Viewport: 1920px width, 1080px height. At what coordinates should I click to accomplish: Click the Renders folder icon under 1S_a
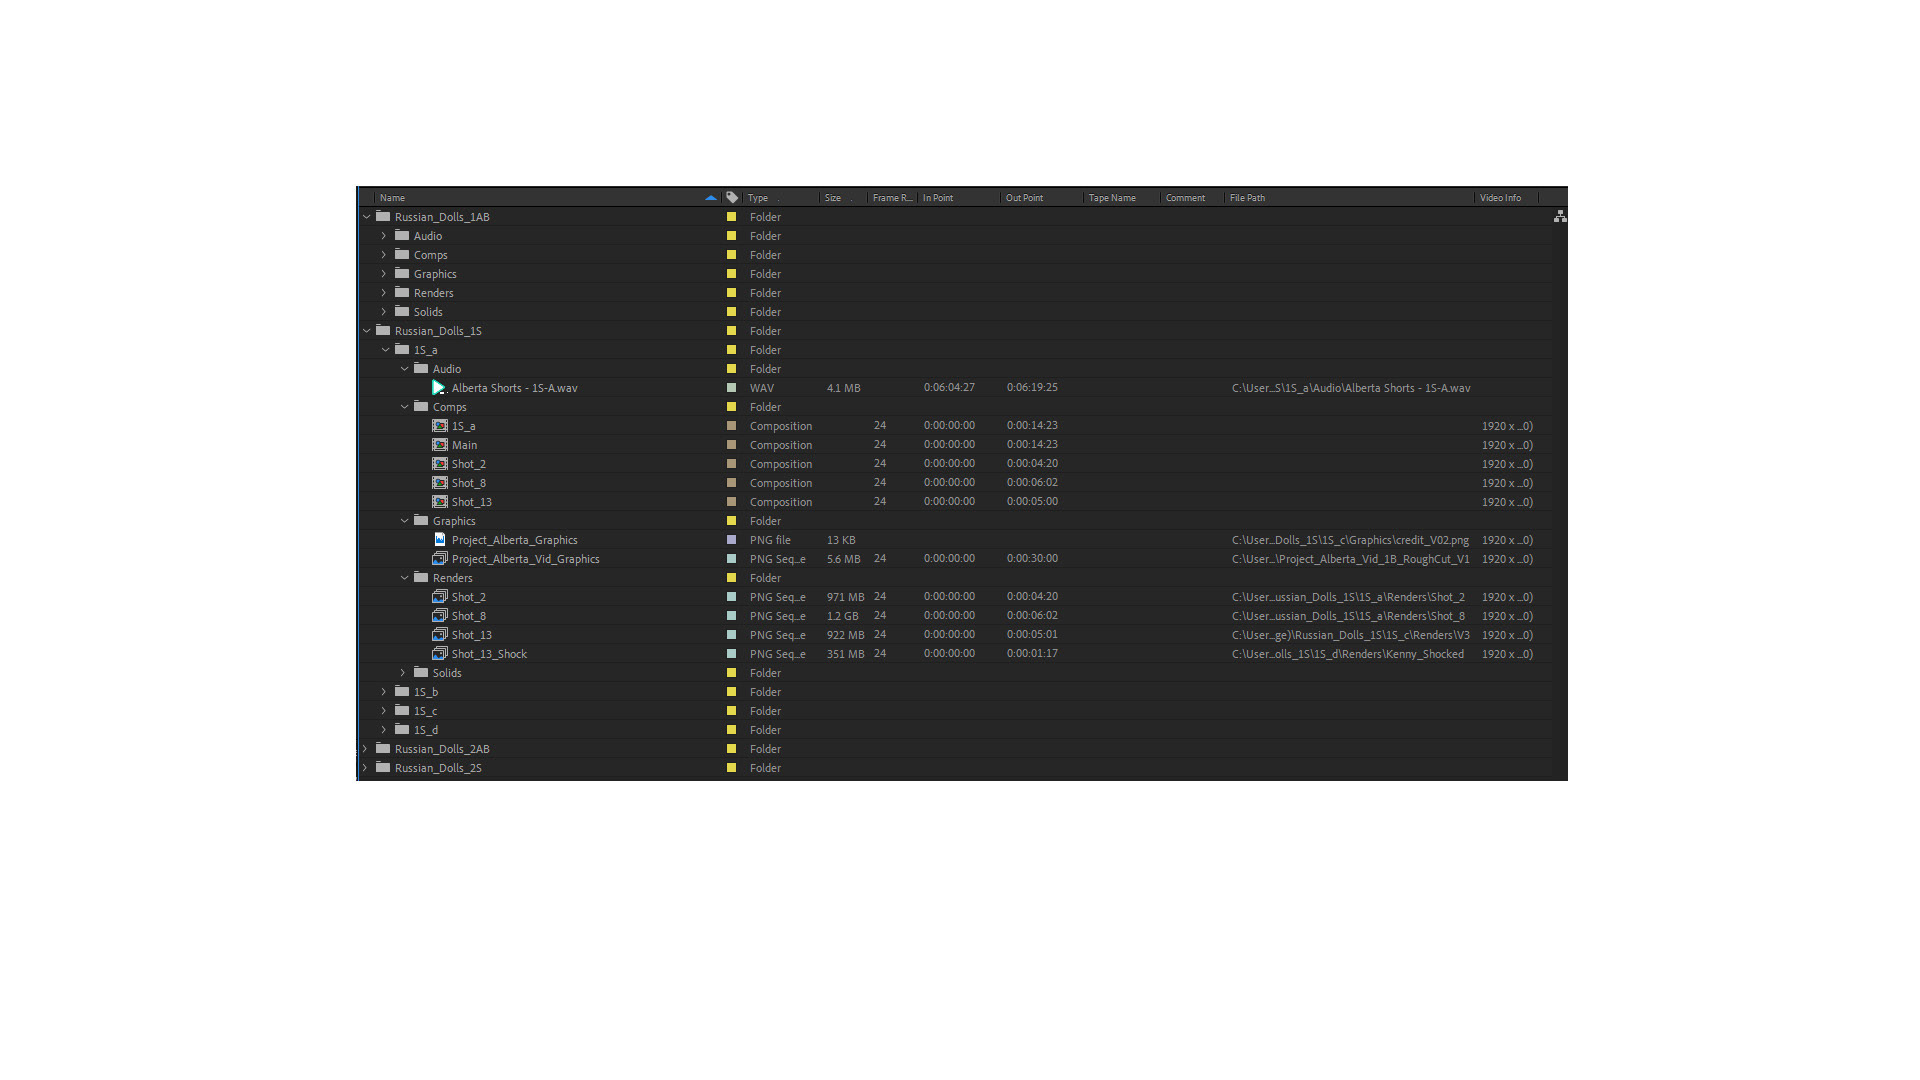(x=421, y=577)
